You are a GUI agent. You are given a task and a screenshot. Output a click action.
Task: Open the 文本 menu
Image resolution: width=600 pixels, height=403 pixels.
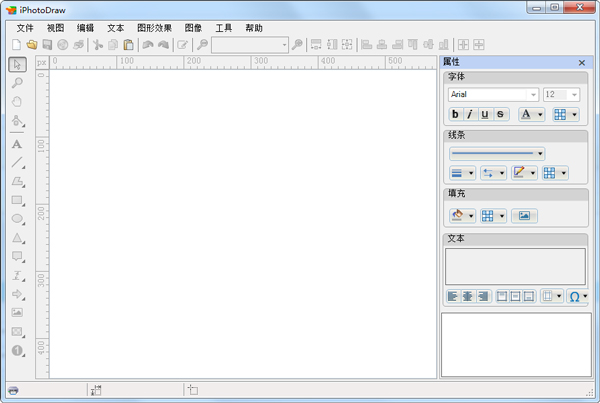116,28
